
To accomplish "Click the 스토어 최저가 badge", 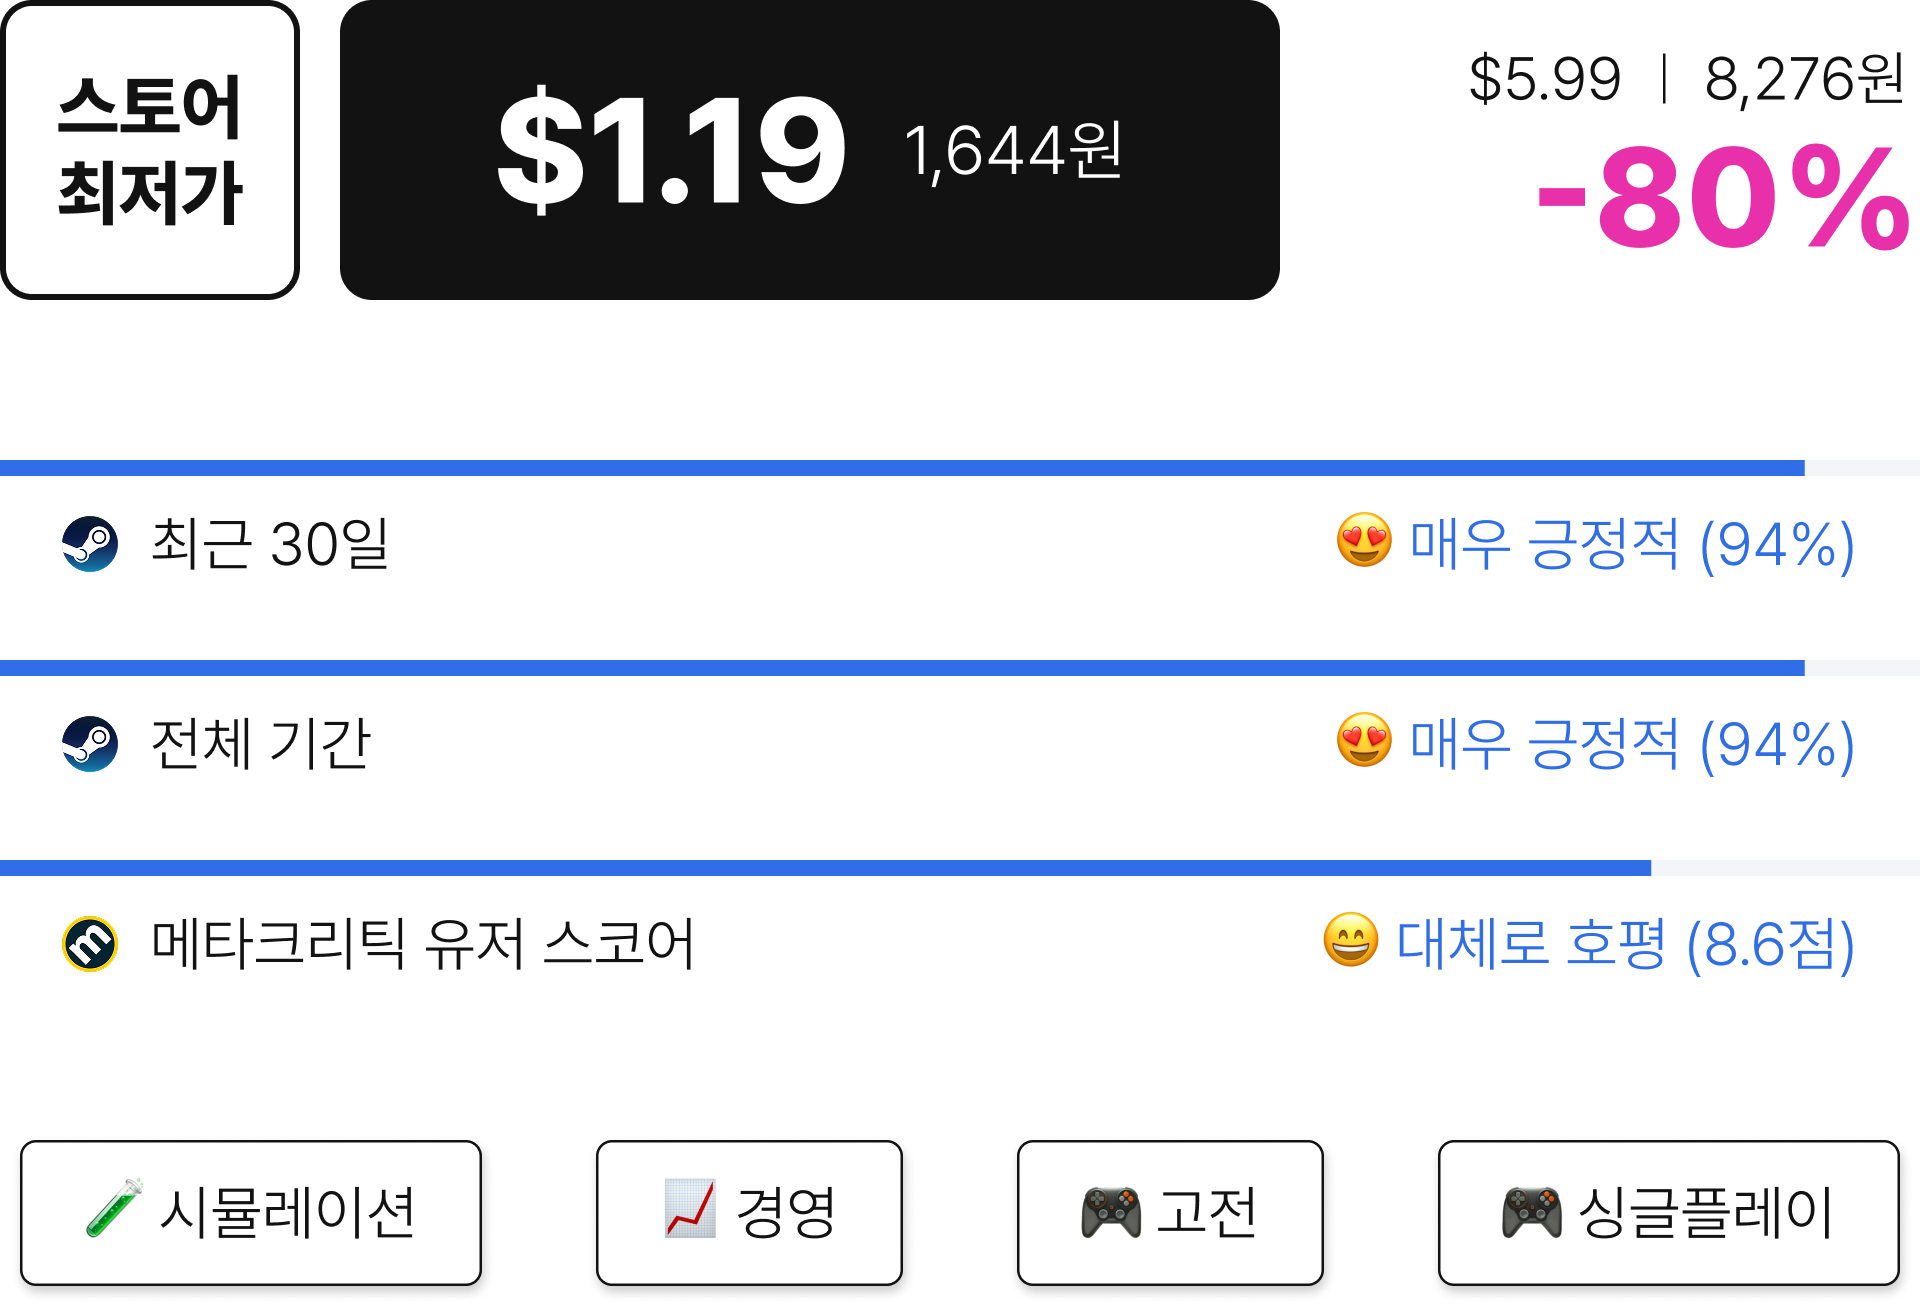I will [150, 150].
